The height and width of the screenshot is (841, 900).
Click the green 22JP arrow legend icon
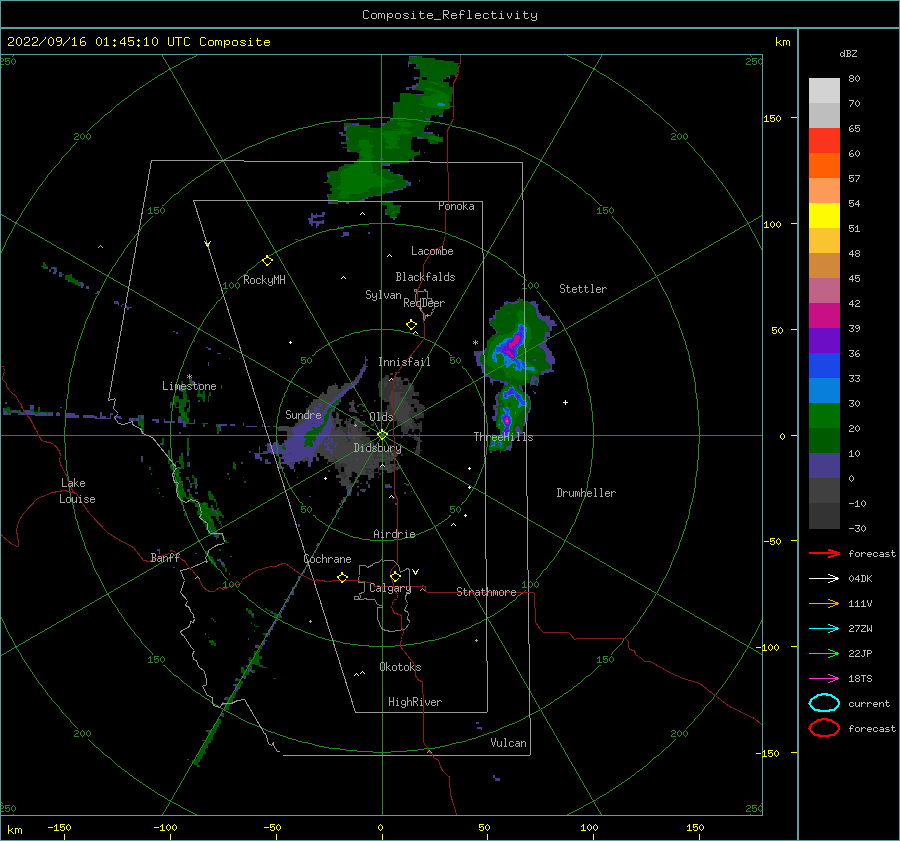pos(824,653)
